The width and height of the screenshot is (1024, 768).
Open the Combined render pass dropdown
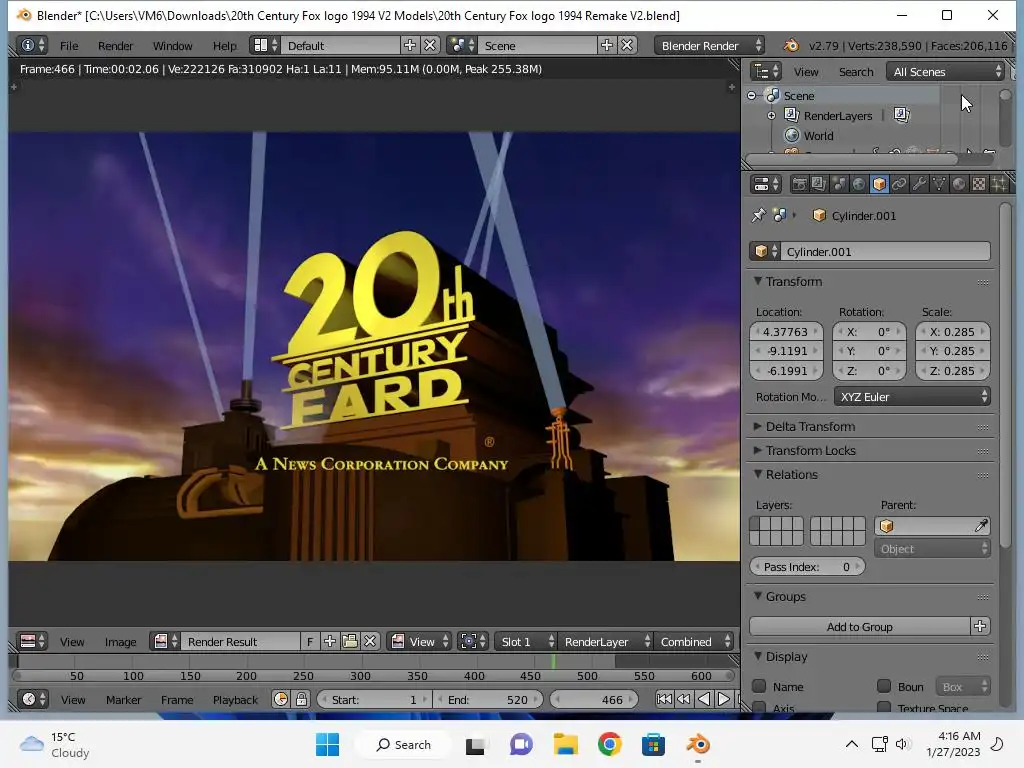tap(694, 641)
